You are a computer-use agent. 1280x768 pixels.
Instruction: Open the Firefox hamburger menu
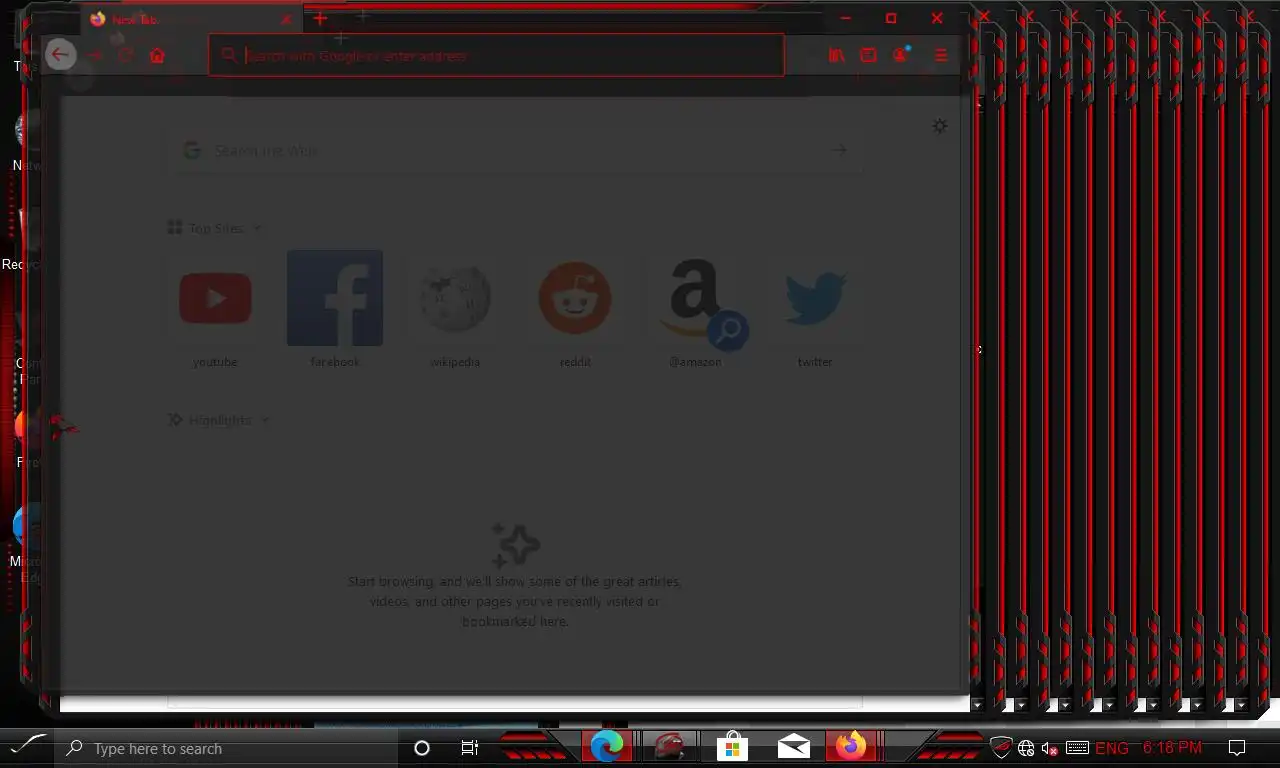tap(941, 56)
